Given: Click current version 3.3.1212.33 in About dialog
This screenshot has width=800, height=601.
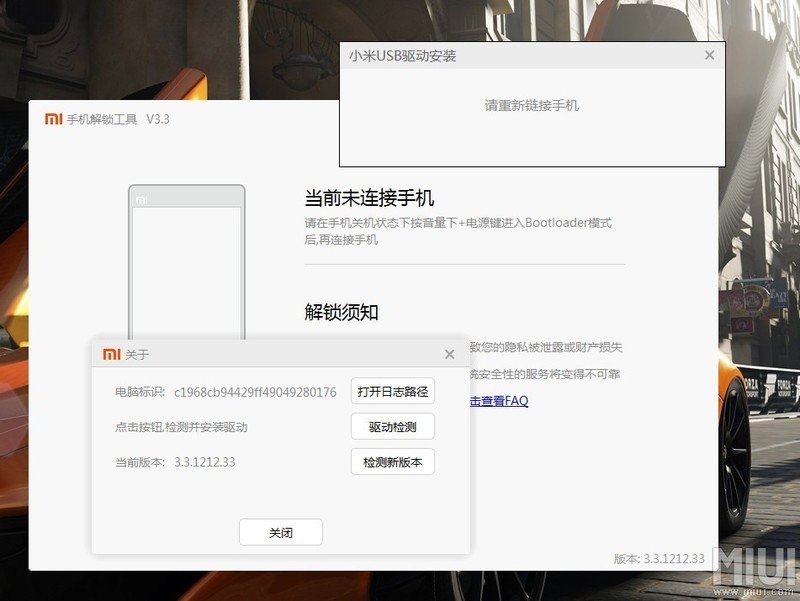Looking at the screenshot, I should (205, 462).
